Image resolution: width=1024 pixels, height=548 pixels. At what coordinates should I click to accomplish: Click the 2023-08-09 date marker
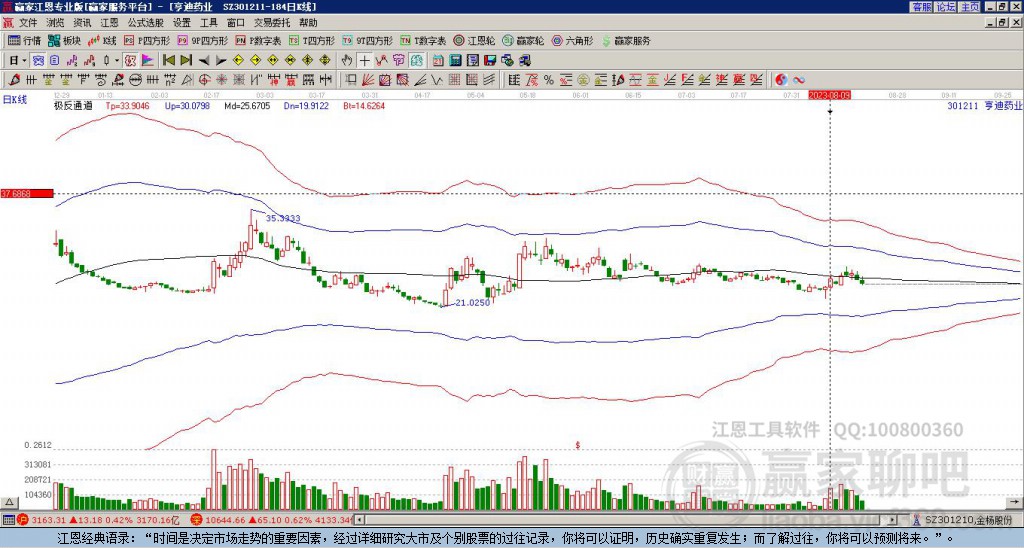829,95
